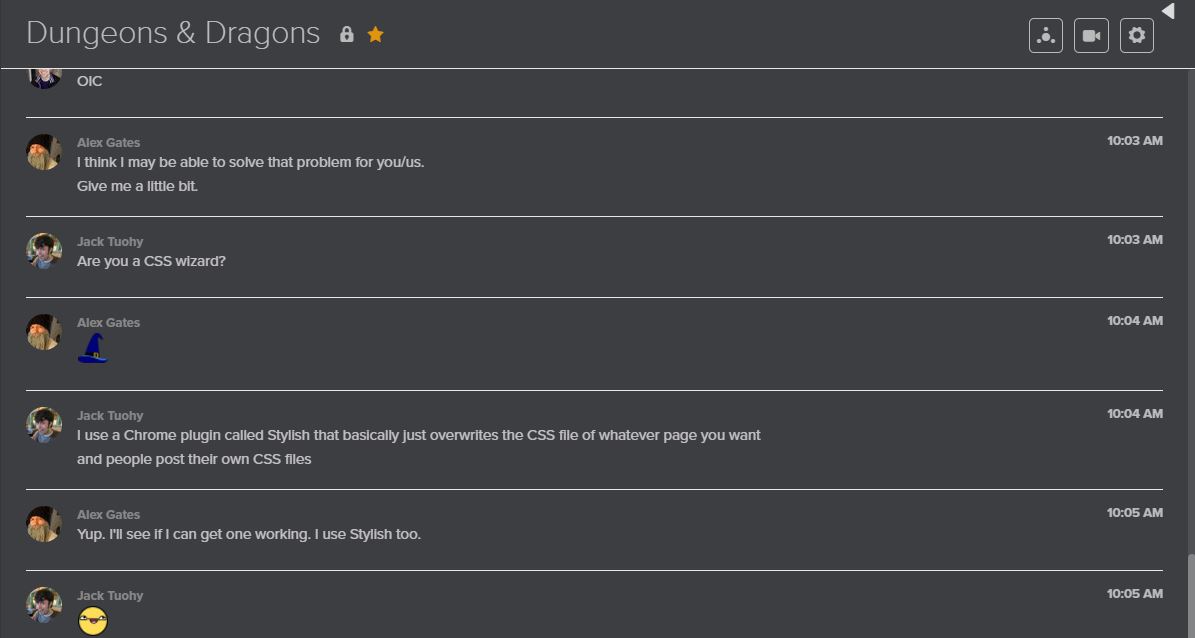Click the yellow smiley emoticon at bottom
The image size is (1195, 638).
point(93,621)
